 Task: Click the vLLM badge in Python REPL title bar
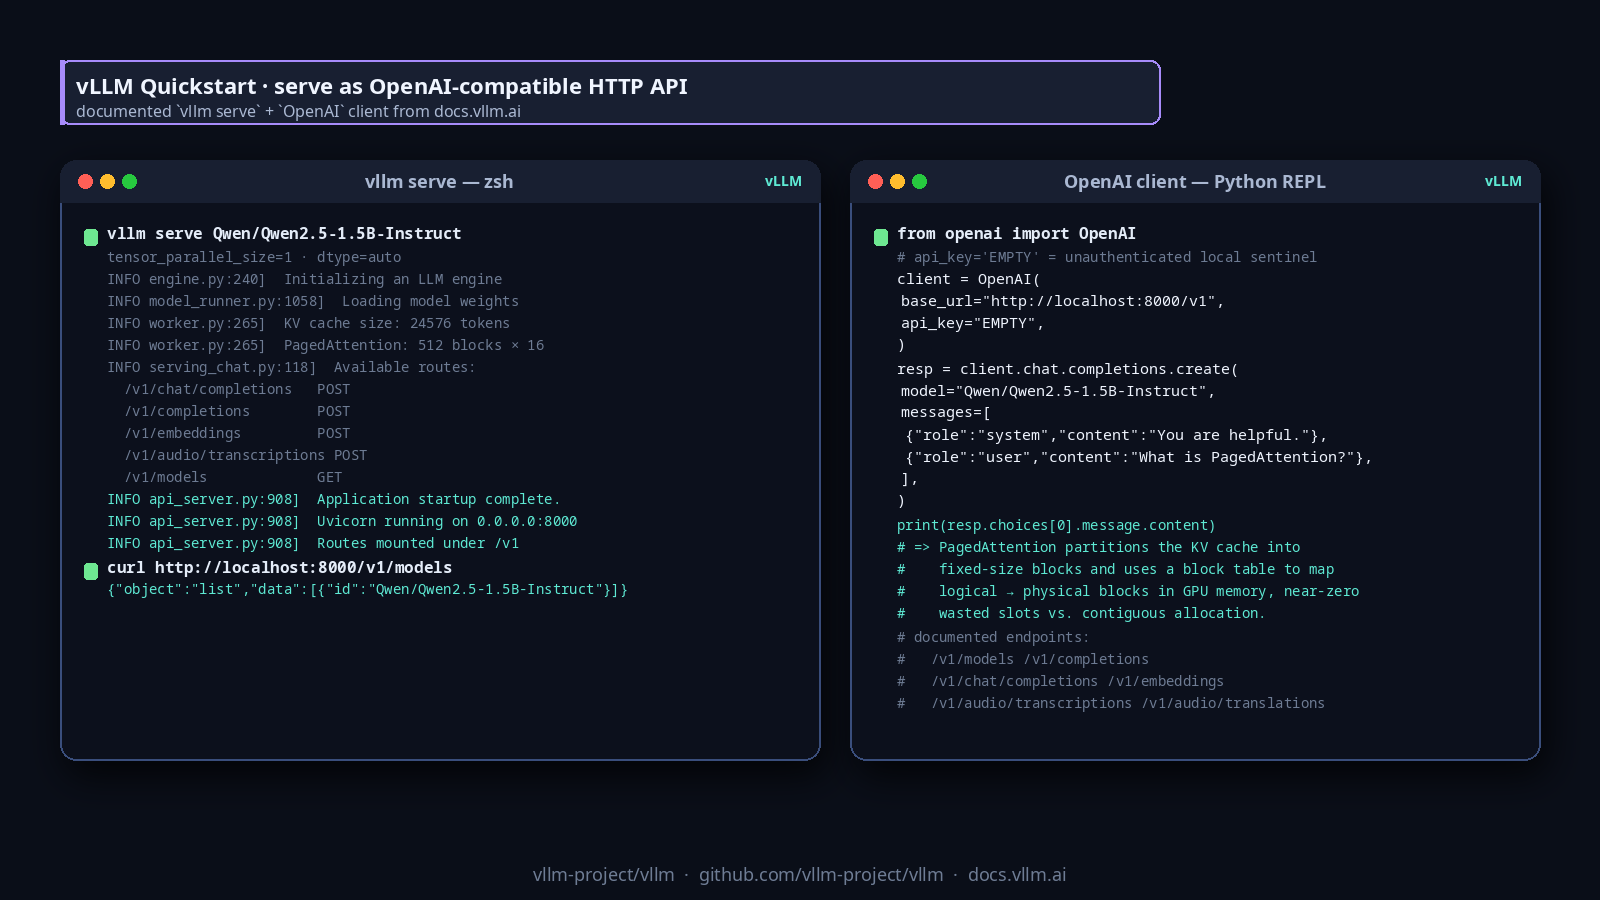(1503, 181)
